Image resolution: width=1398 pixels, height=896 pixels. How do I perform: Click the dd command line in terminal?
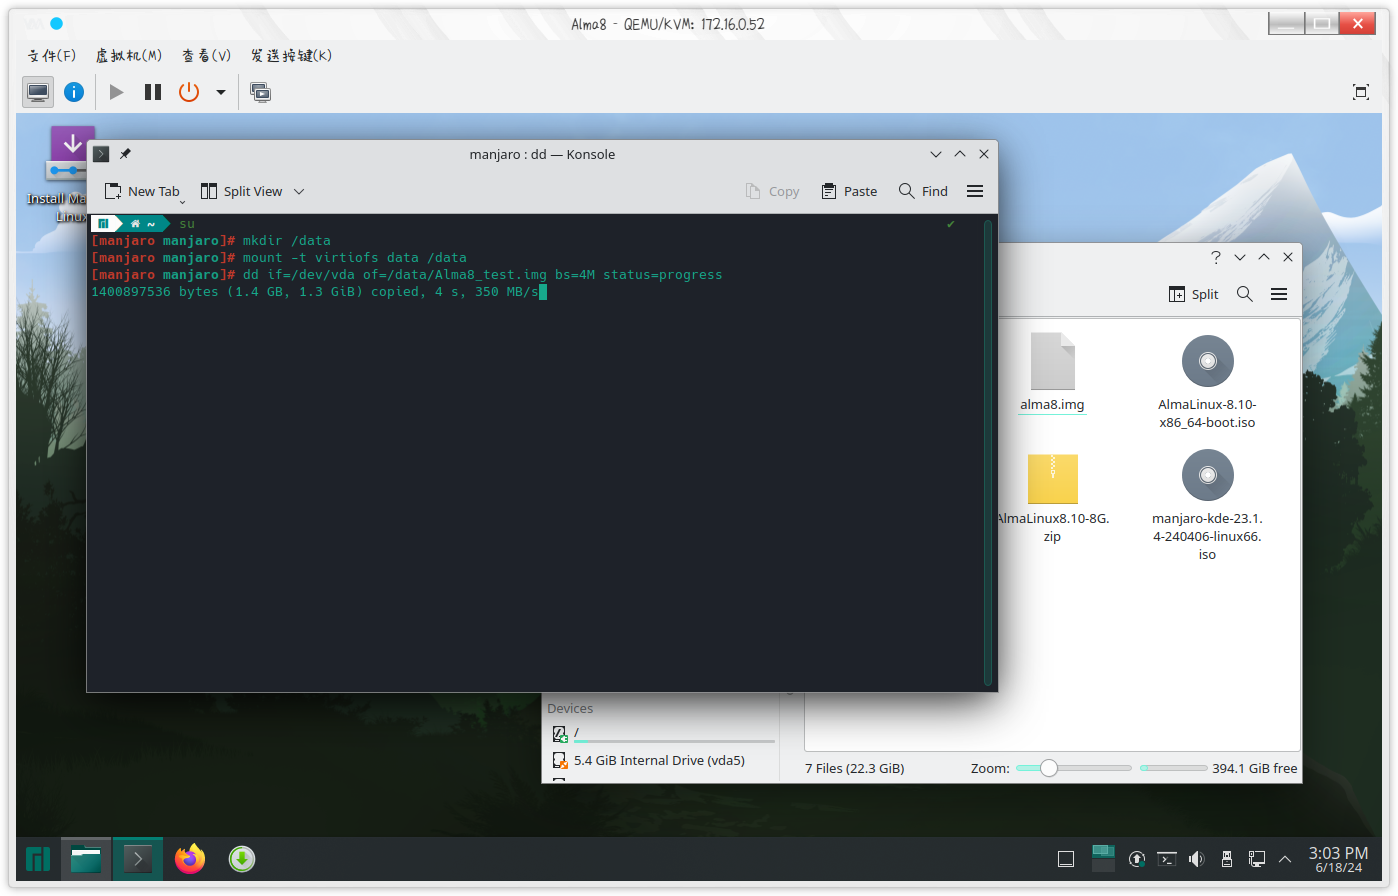click(x=482, y=275)
